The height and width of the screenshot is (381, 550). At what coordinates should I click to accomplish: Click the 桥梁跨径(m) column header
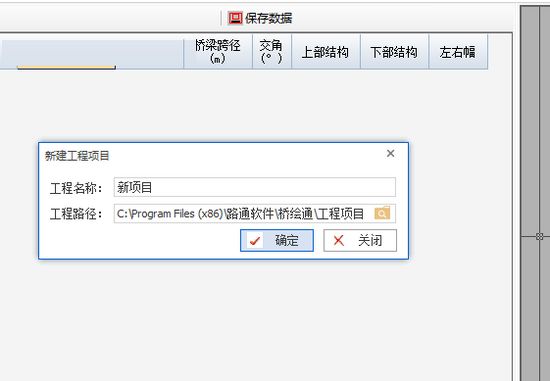pyautogui.click(x=217, y=52)
